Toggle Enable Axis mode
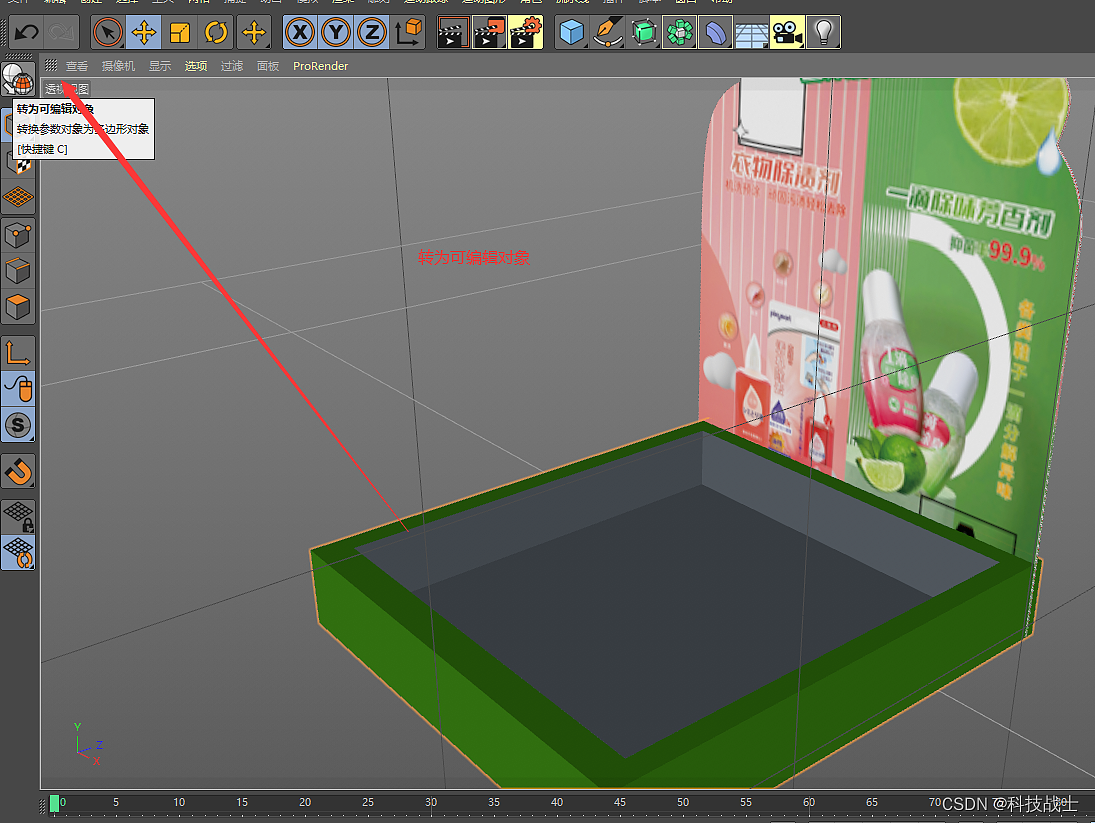1095x823 pixels. pyautogui.click(x=18, y=353)
